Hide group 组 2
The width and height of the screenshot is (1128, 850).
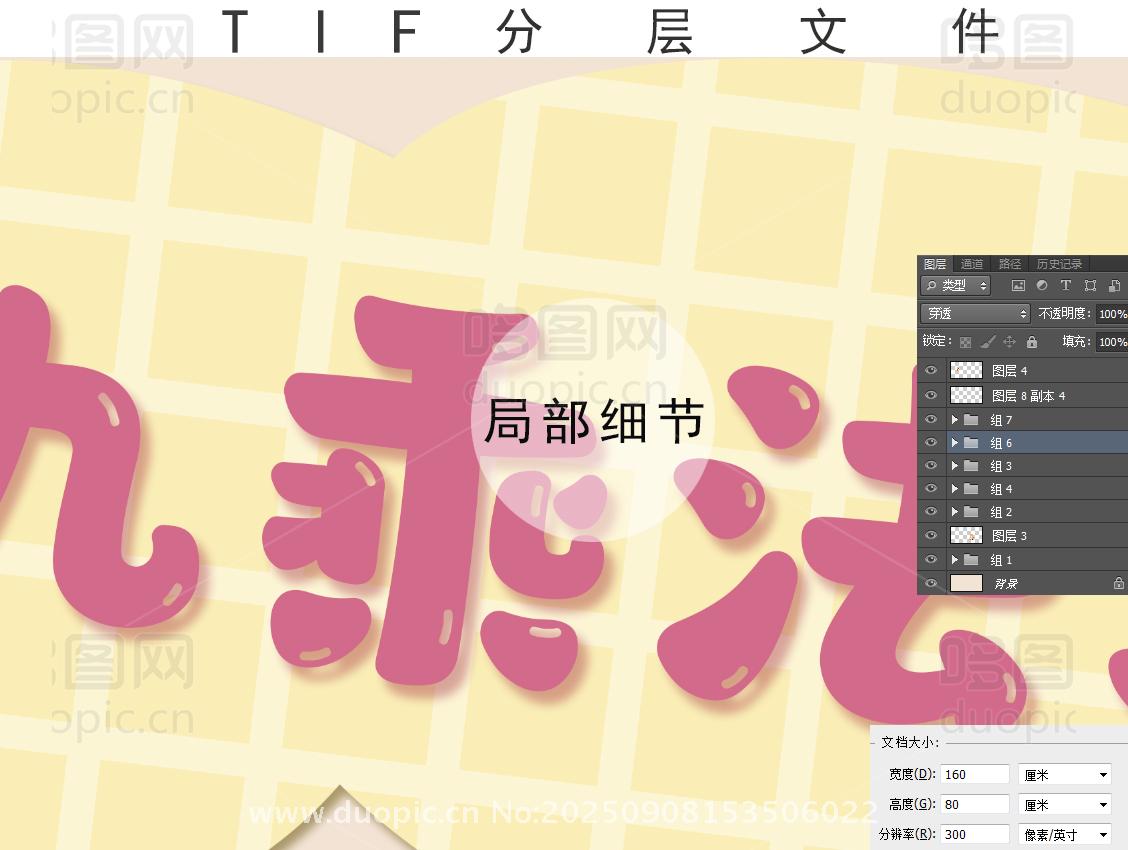(x=931, y=511)
